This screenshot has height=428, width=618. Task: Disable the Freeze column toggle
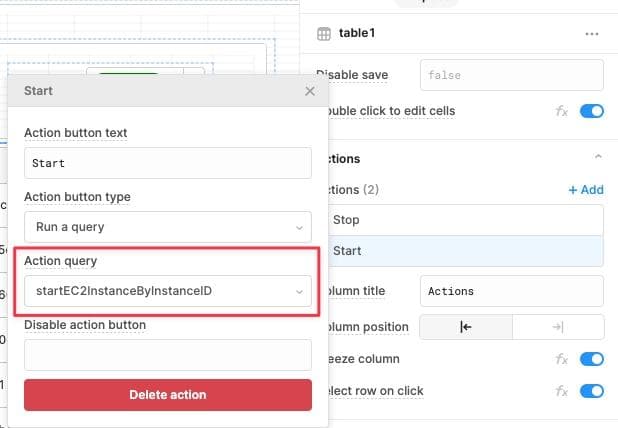coord(592,359)
